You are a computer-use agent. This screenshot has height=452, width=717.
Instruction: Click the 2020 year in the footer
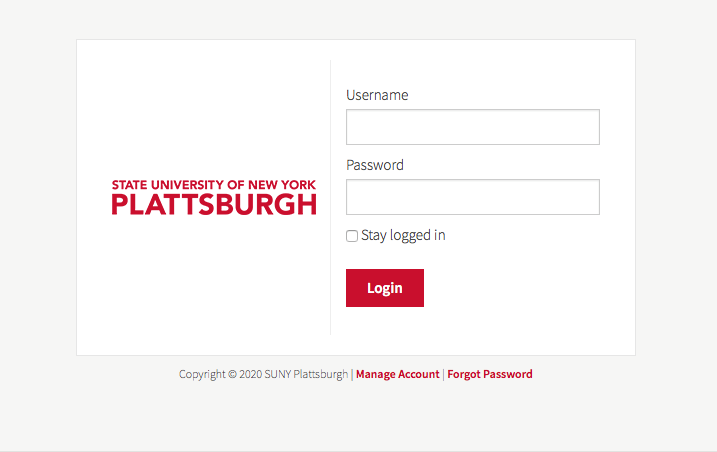(x=250, y=374)
